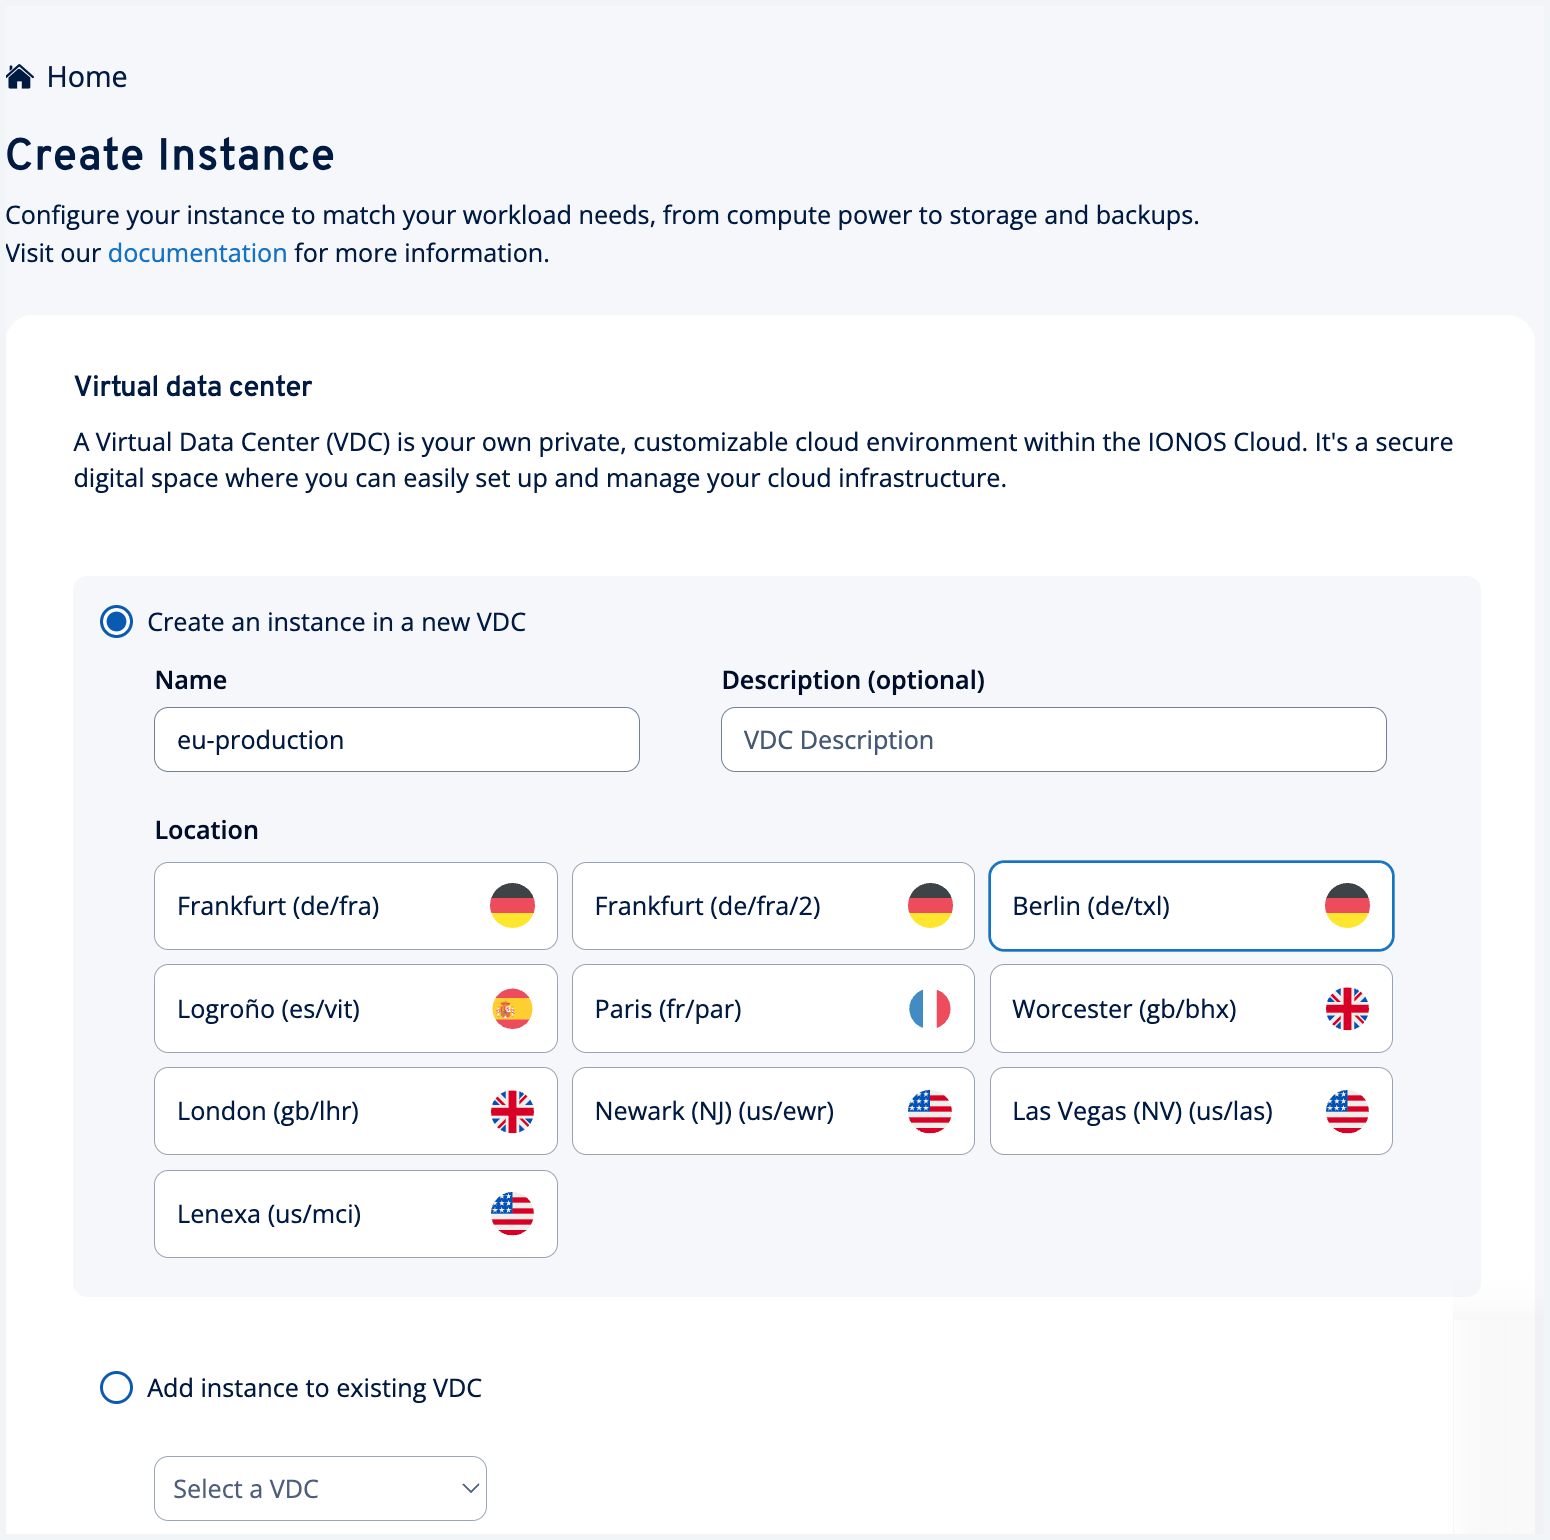The image size is (1550, 1540).
Task: Select the Frankfurt (de/fra/2) location tile
Action: pyautogui.click(x=772, y=905)
